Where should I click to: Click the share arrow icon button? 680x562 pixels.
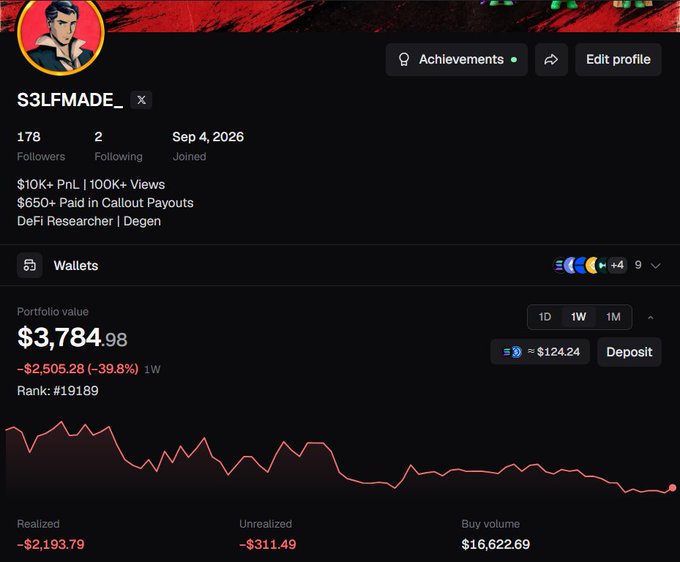[x=551, y=59]
